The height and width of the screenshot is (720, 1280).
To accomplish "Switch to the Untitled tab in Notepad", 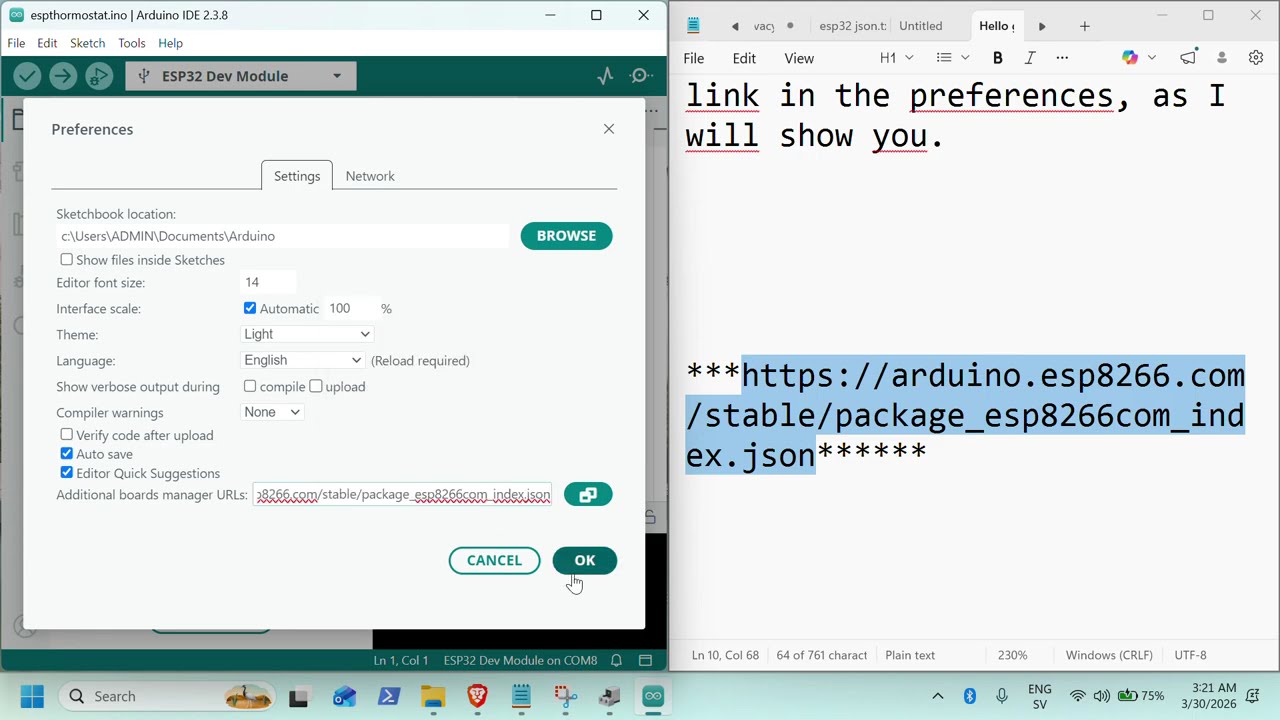I will coord(920,26).
